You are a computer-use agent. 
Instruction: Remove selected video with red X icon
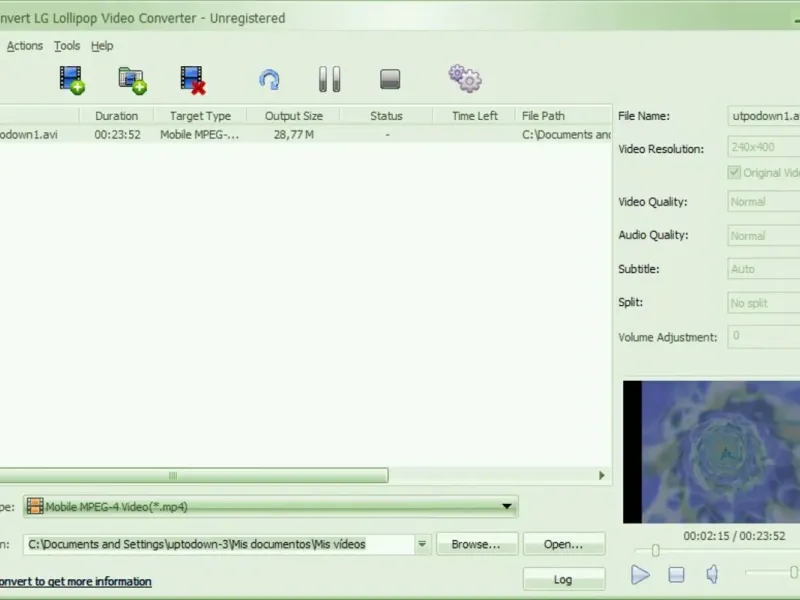pos(193,80)
